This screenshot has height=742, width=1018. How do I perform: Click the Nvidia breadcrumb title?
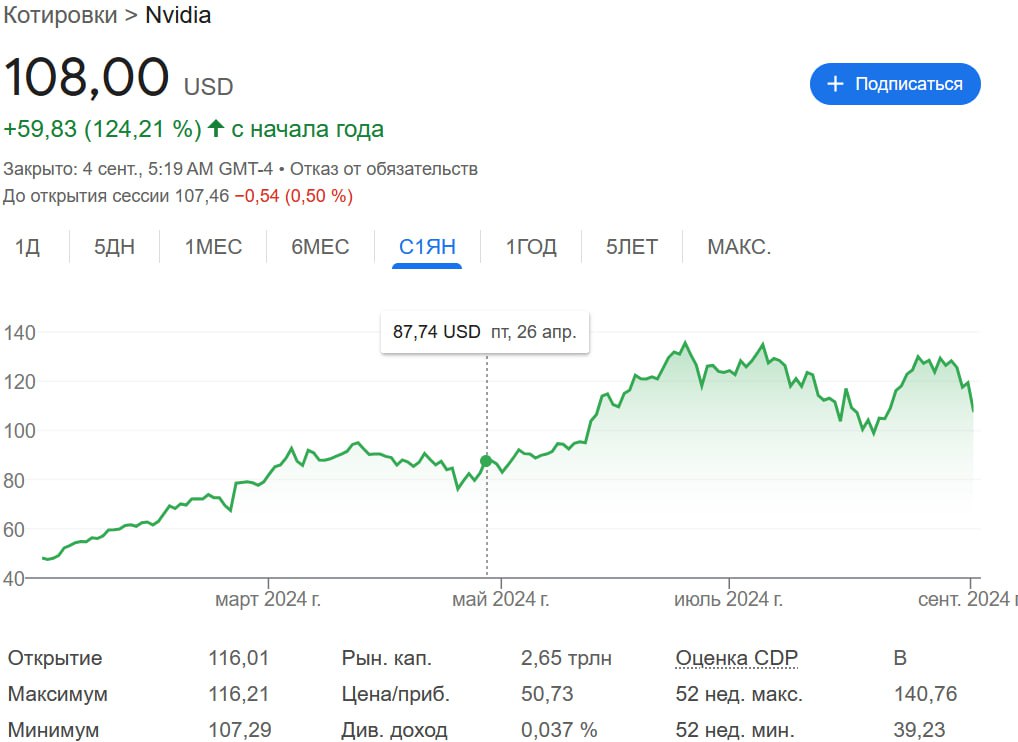point(178,15)
